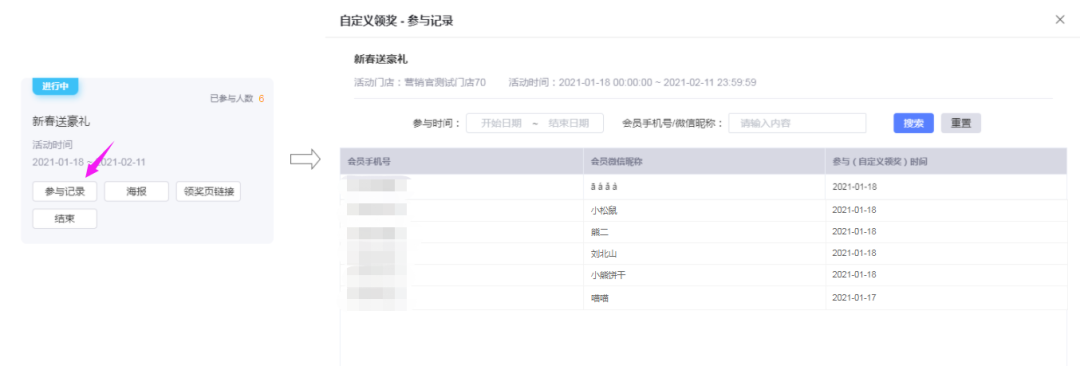
Task: Close the 参与记录 dialog with the X
Action: tap(1060, 20)
